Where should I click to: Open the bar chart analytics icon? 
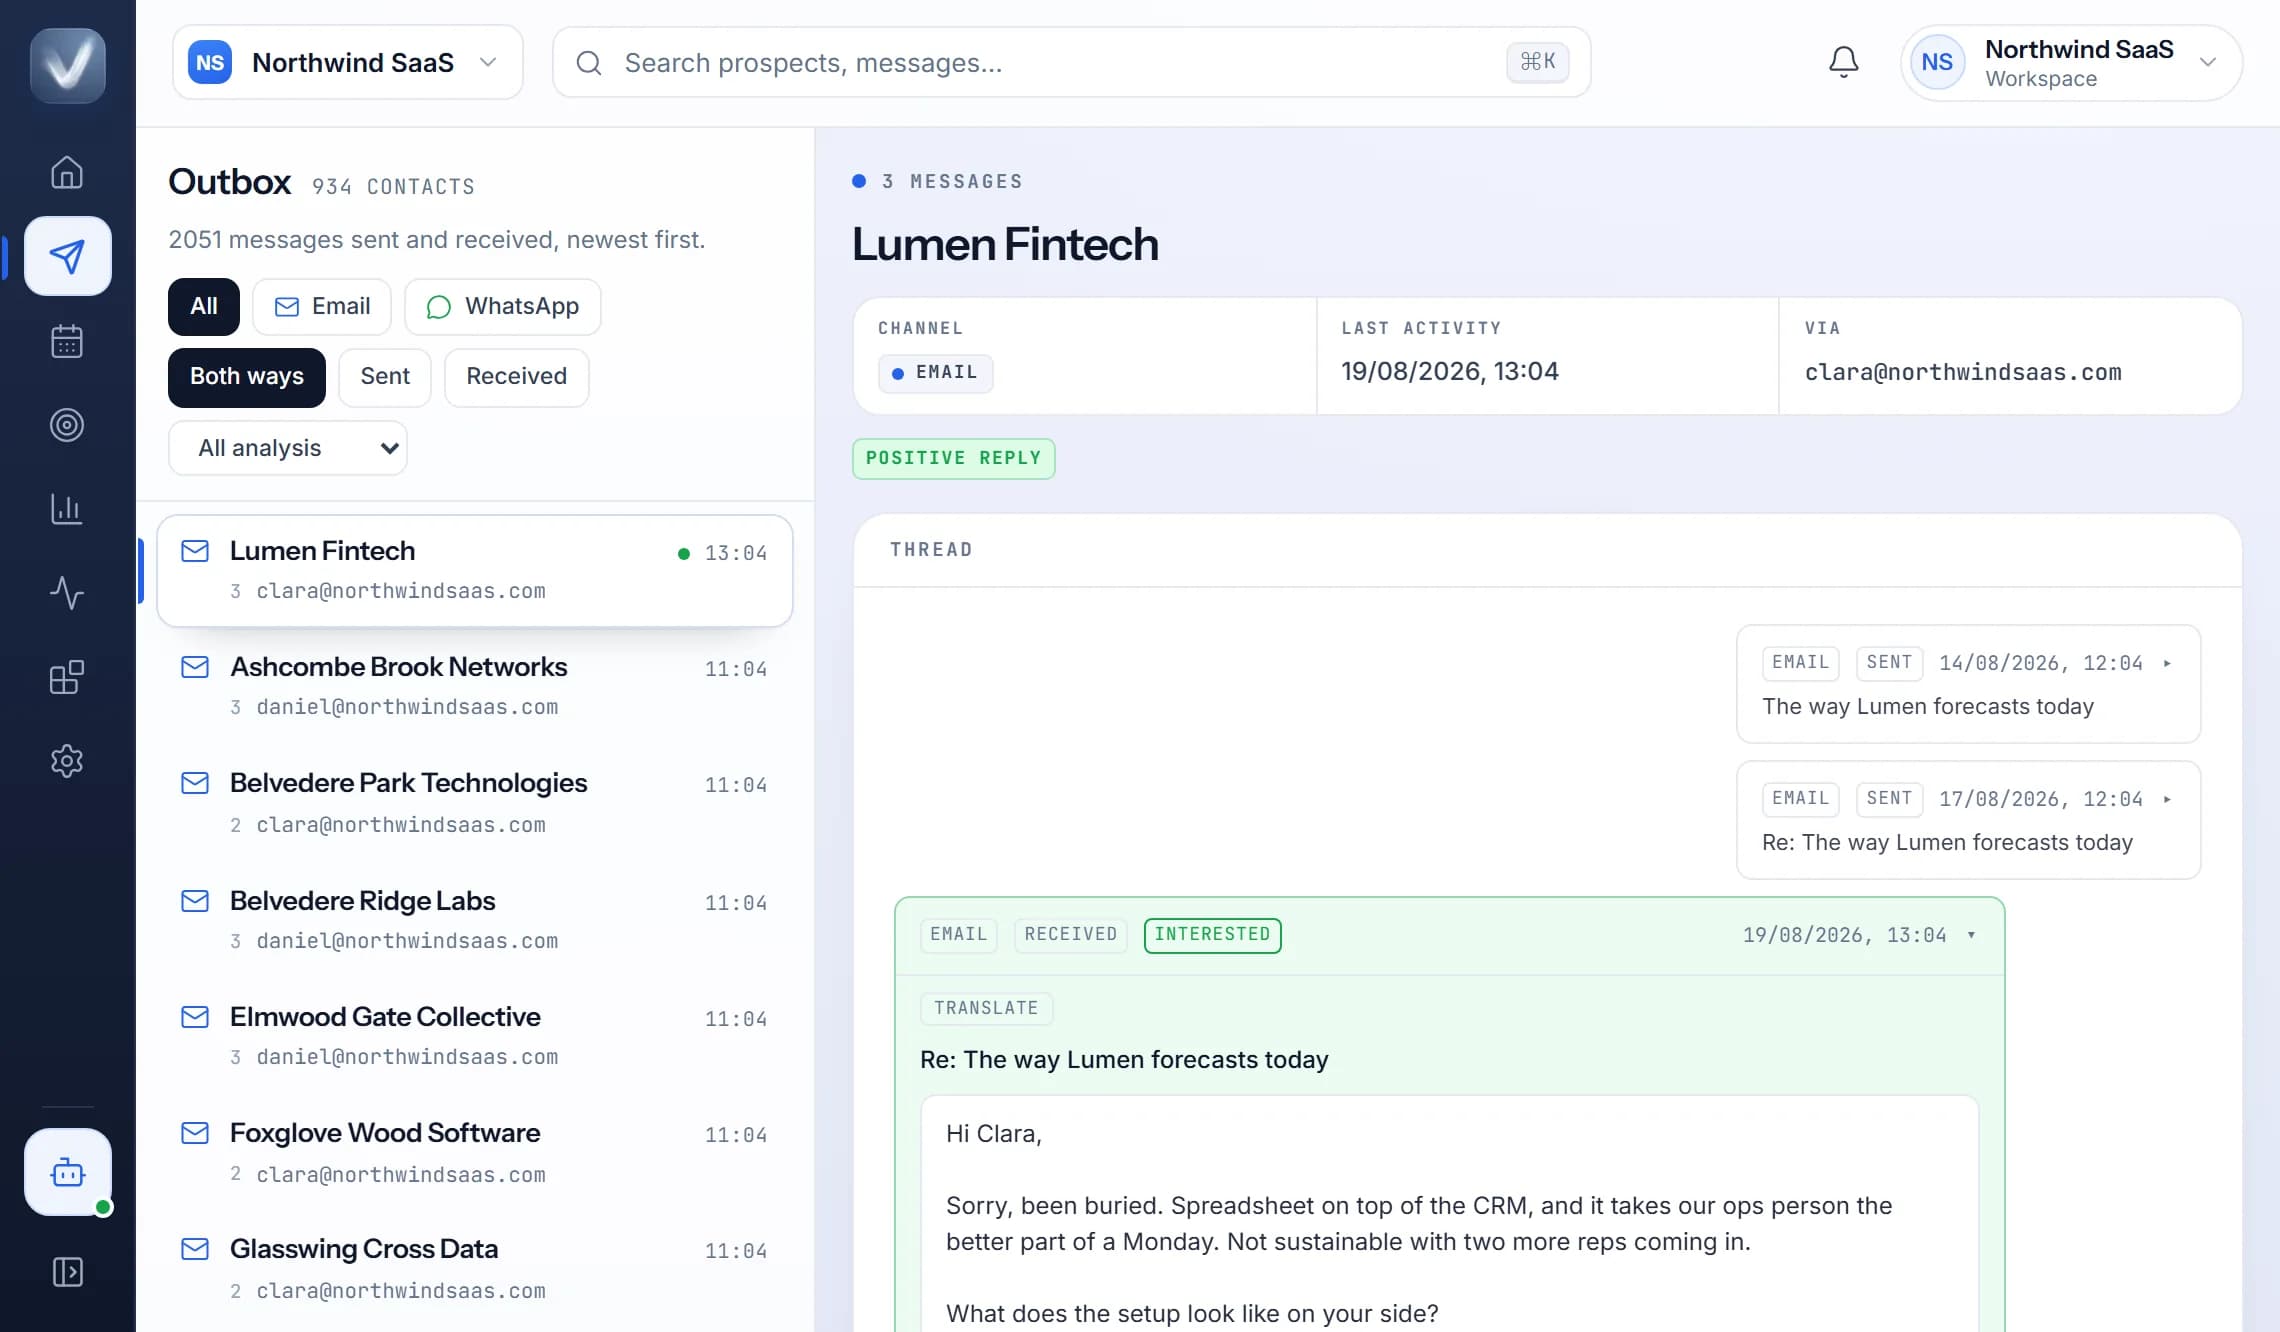pyautogui.click(x=67, y=509)
